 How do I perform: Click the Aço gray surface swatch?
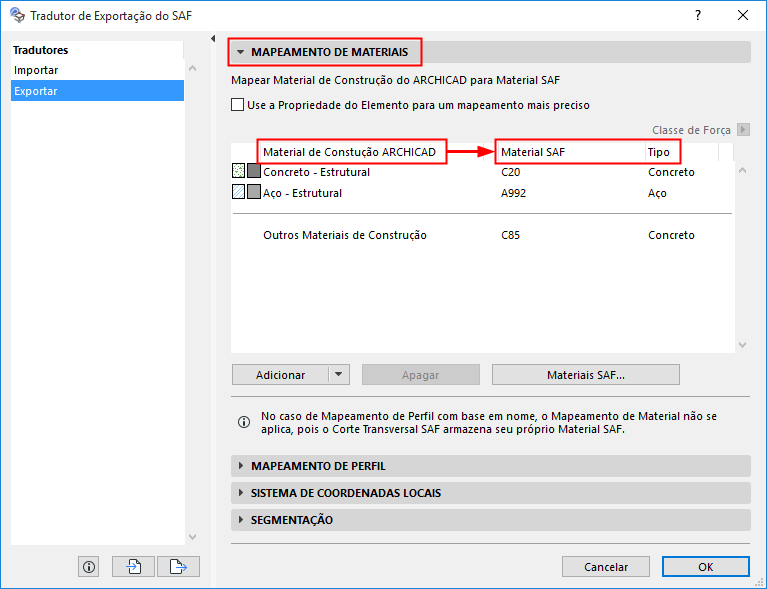point(253,191)
